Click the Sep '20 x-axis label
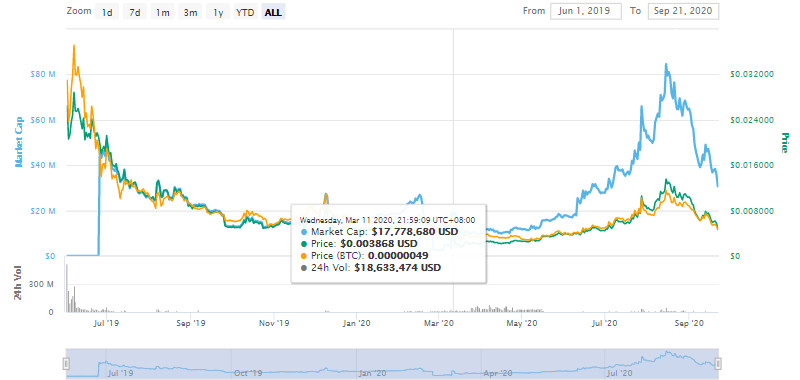800x380 pixels. (689, 323)
